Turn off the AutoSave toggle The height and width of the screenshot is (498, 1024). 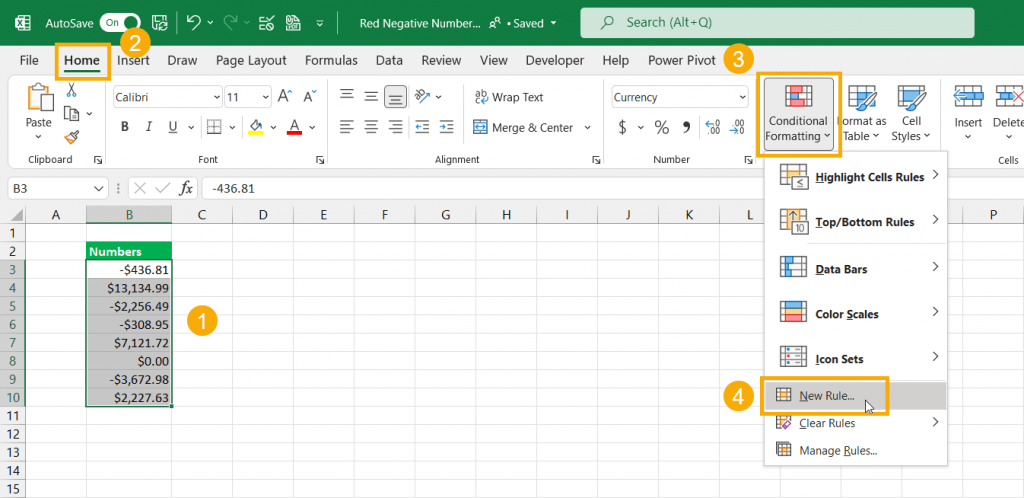[x=120, y=22]
